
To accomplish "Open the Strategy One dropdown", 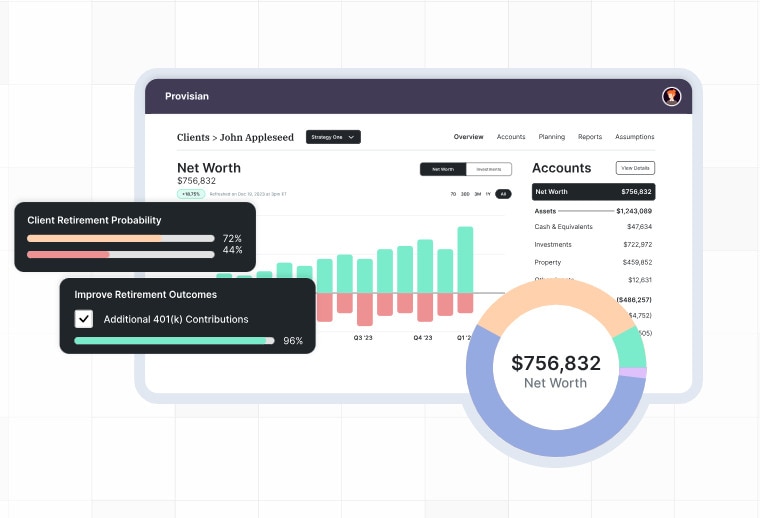I will 333,137.
